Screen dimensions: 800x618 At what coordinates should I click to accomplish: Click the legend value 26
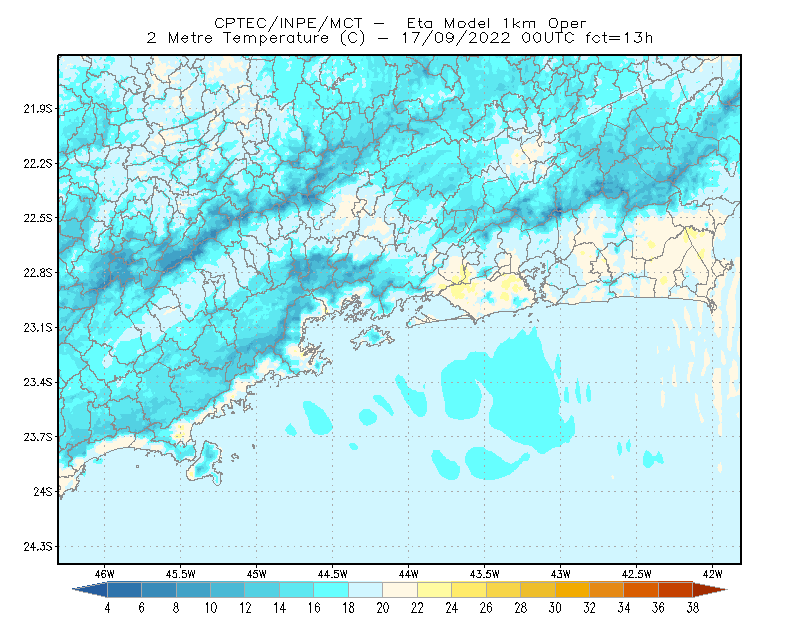(x=486, y=608)
